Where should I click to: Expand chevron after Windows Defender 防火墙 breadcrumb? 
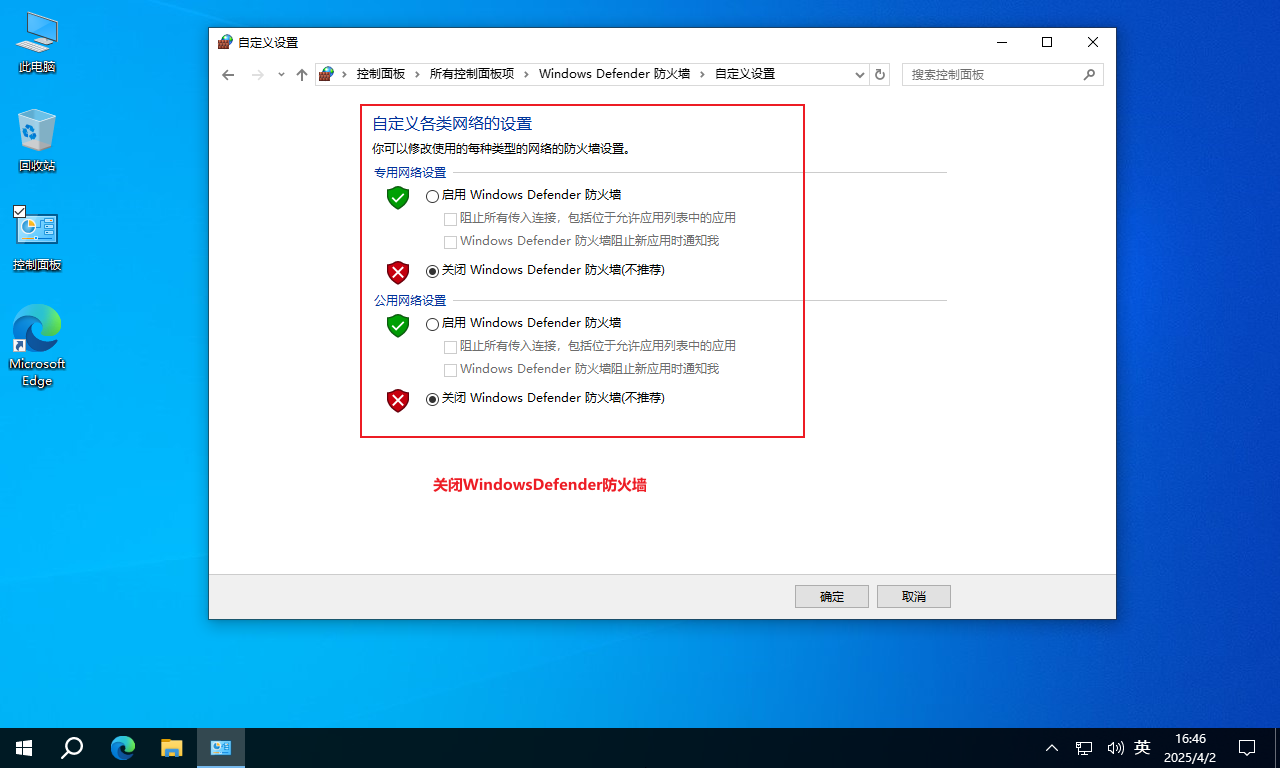[x=702, y=74]
